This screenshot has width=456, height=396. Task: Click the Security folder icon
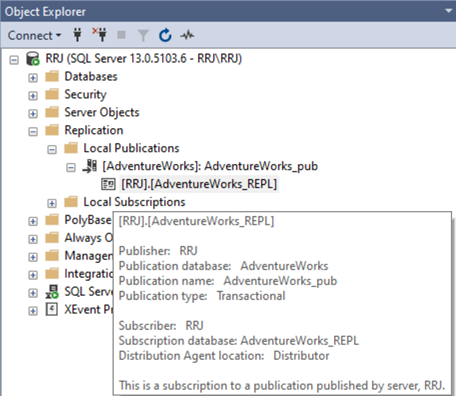[x=52, y=94]
